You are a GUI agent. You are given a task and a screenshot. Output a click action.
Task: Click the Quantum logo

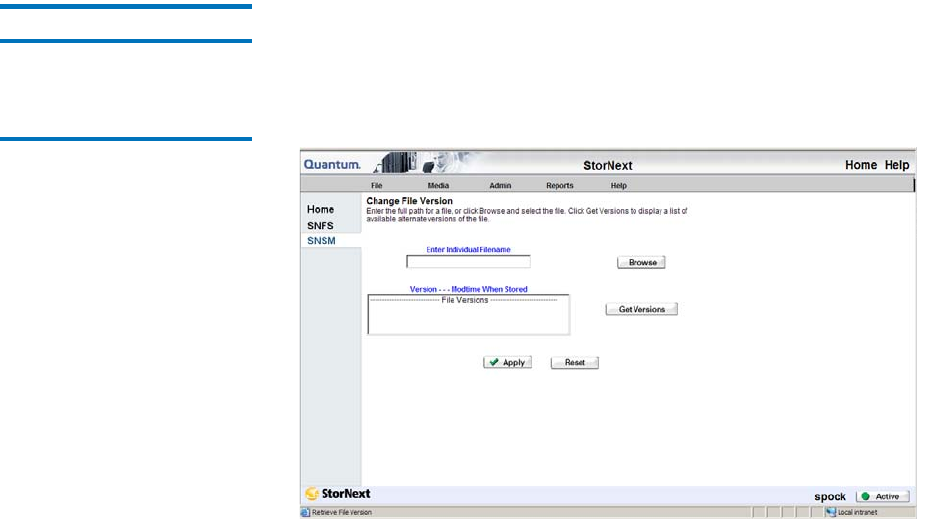pos(332,164)
